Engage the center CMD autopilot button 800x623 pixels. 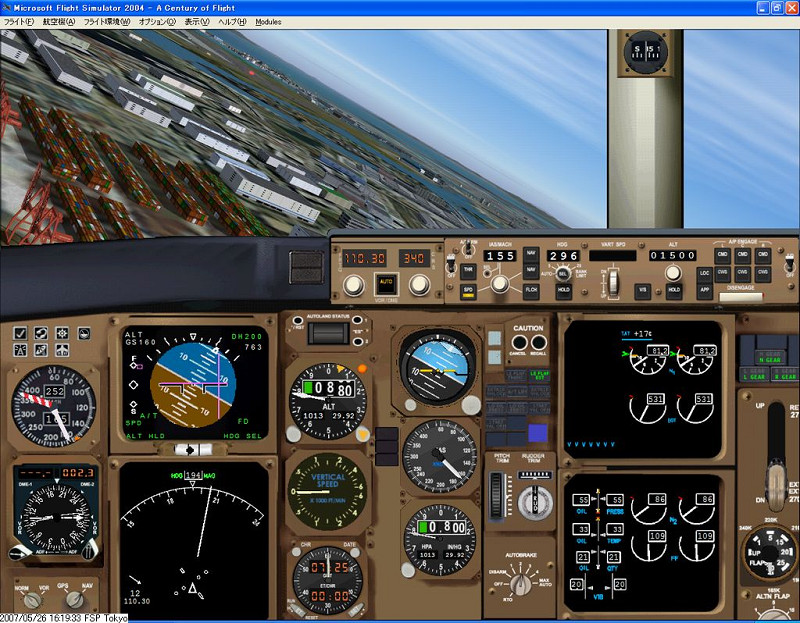pyautogui.click(x=742, y=255)
